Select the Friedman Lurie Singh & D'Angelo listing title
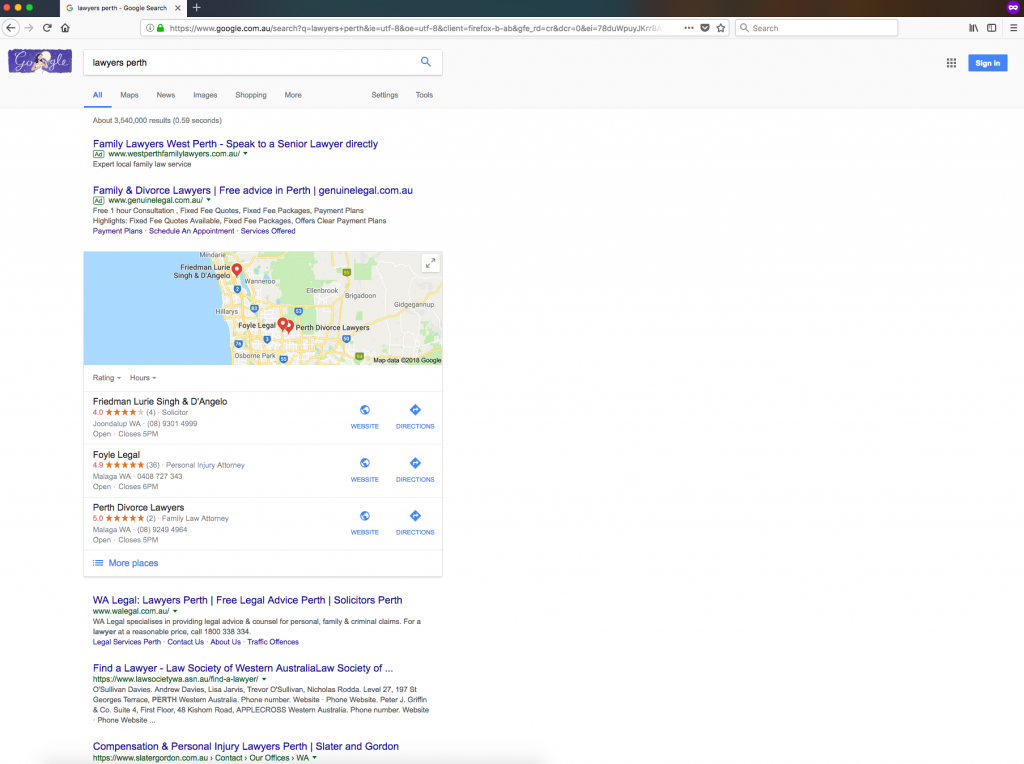 point(160,402)
